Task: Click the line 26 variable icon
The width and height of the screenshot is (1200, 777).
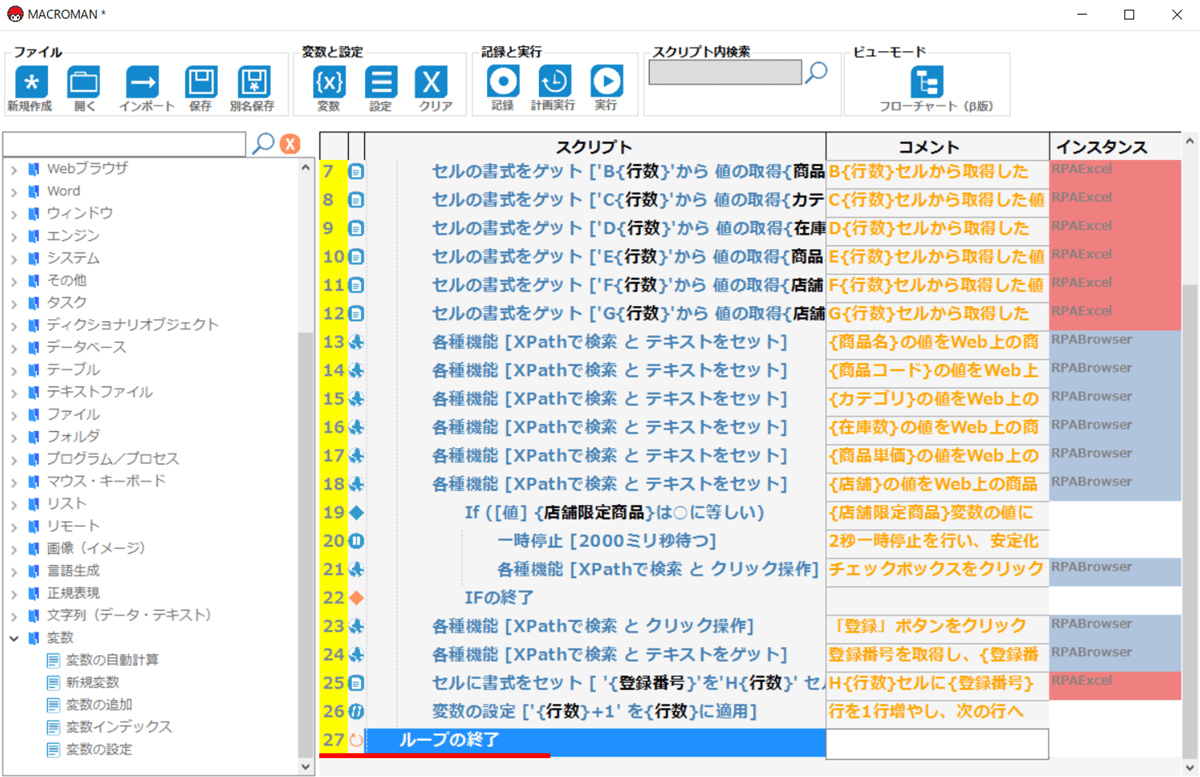Action: click(357, 712)
